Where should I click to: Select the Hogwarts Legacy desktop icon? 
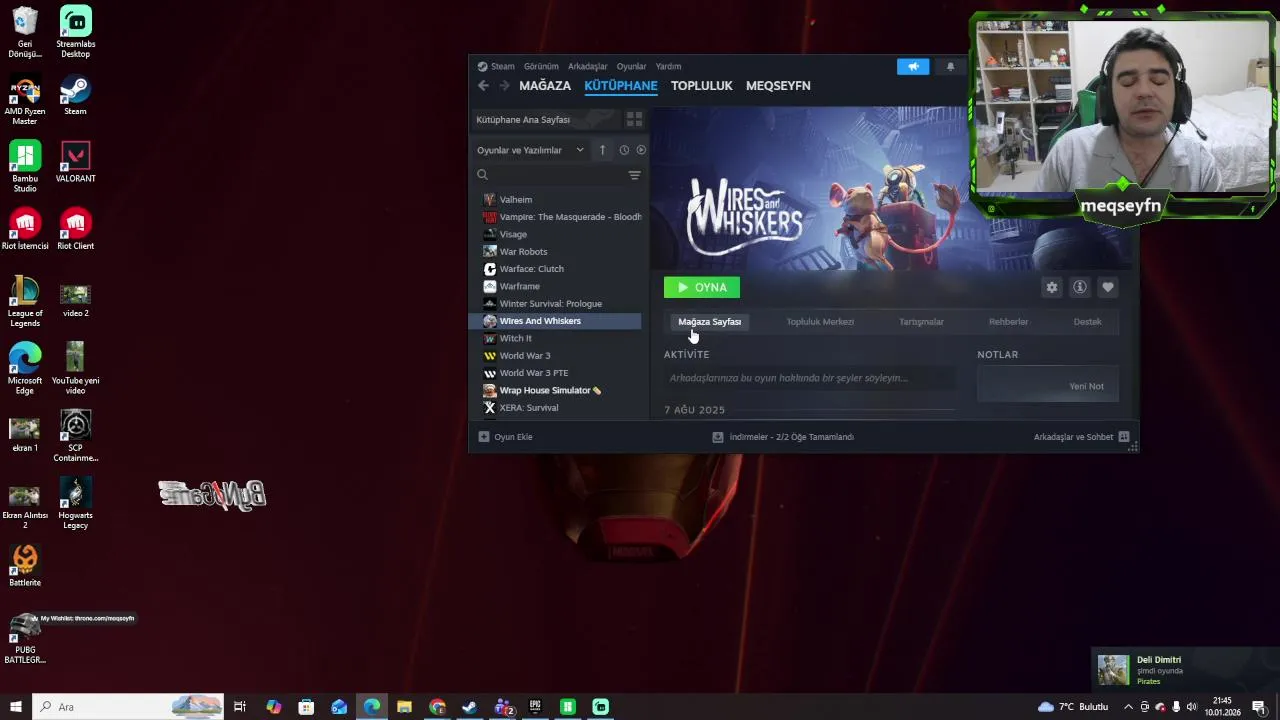coord(75,503)
